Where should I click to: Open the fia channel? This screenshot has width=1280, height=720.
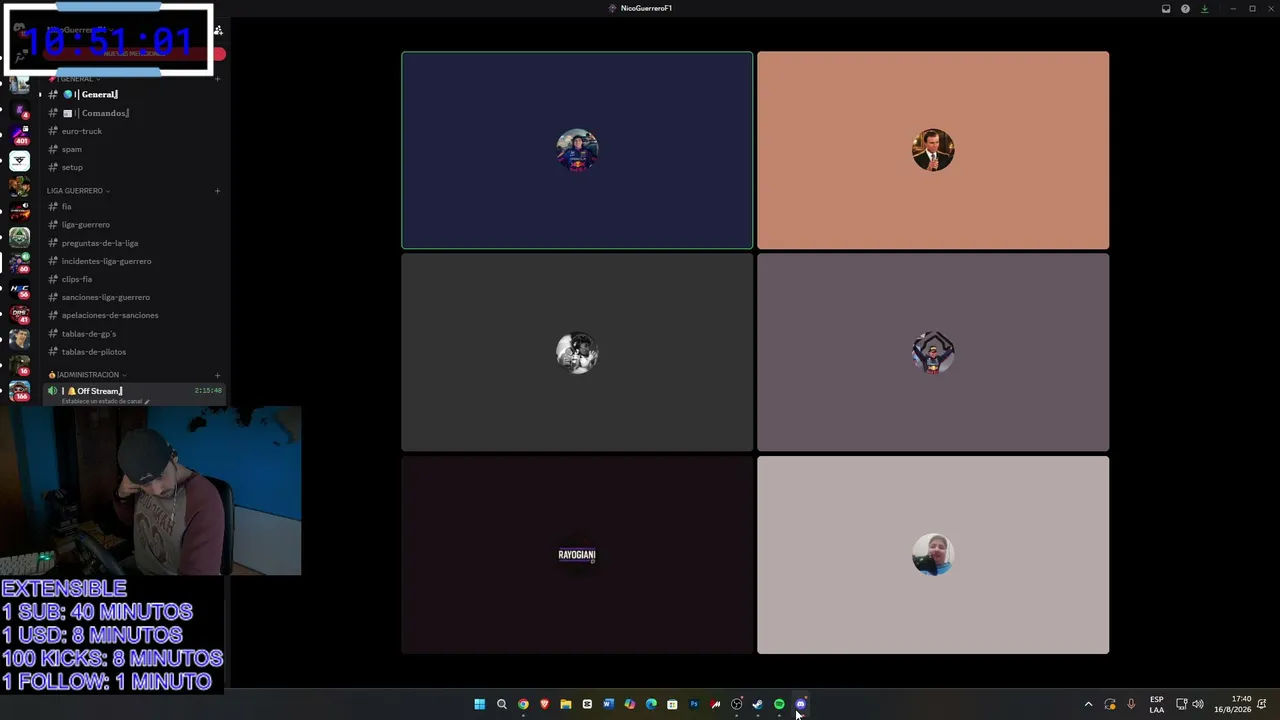point(135,206)
